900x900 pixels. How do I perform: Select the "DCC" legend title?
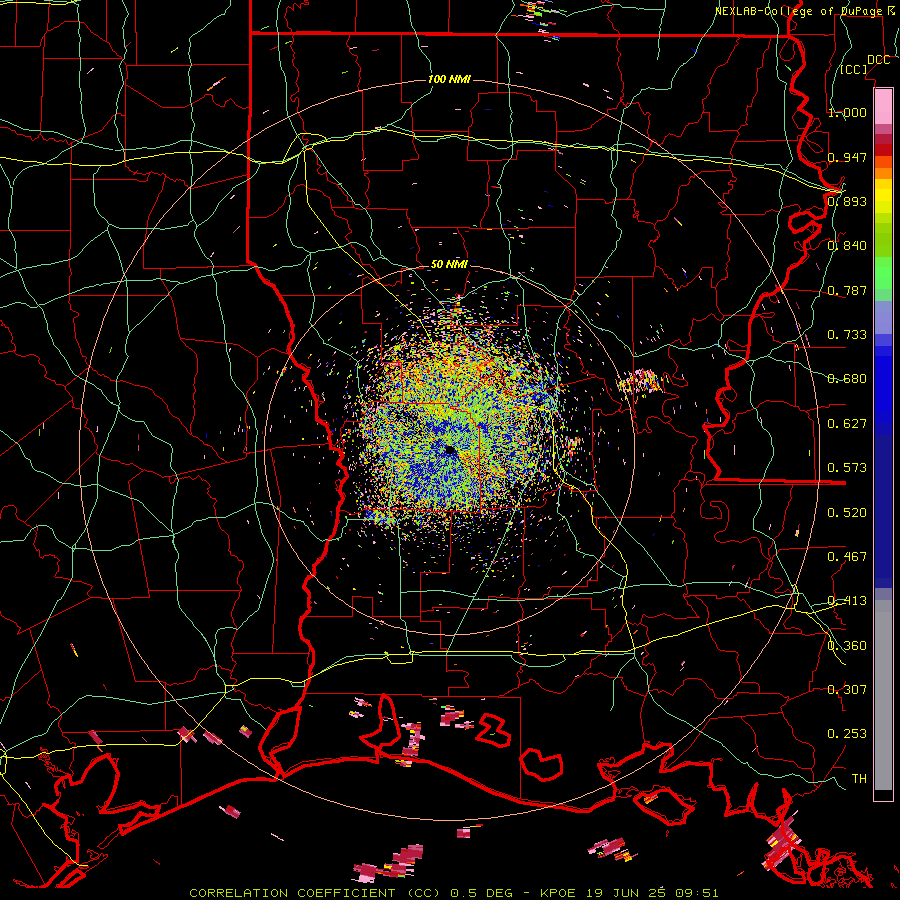pyautogui.click(x=878, y=60)
